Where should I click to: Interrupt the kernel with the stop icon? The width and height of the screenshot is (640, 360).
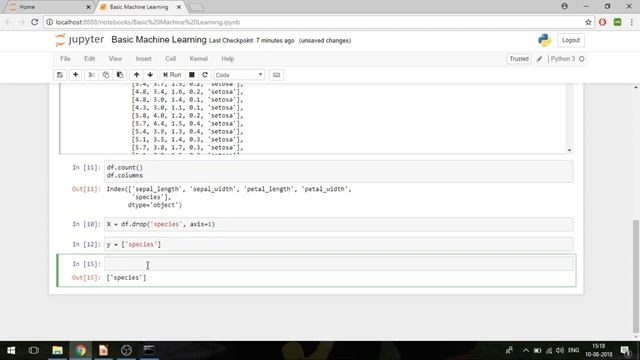191,75
